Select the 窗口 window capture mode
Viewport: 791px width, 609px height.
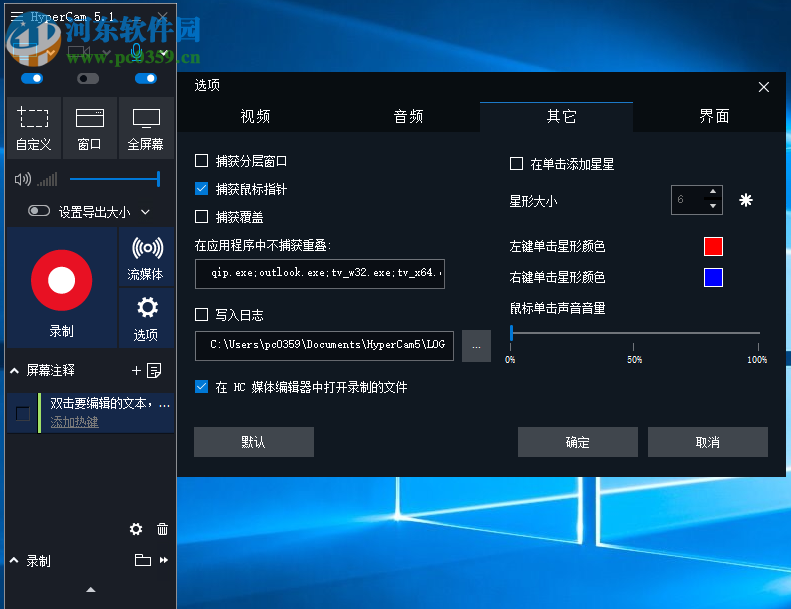(x=89, y=128)
